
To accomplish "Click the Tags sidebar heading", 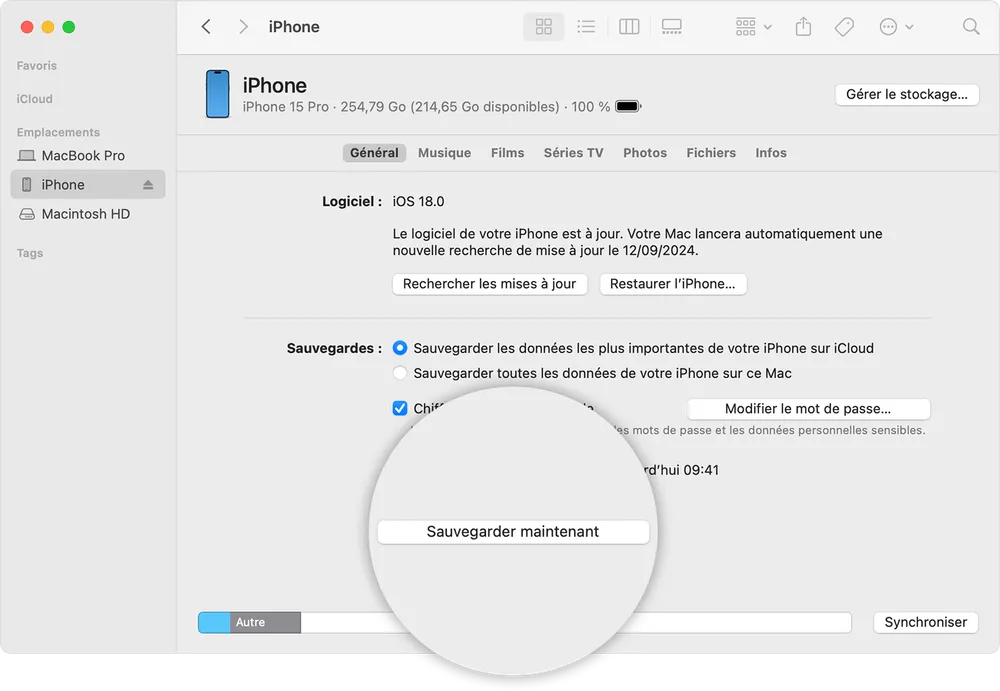I will [30, 253].
